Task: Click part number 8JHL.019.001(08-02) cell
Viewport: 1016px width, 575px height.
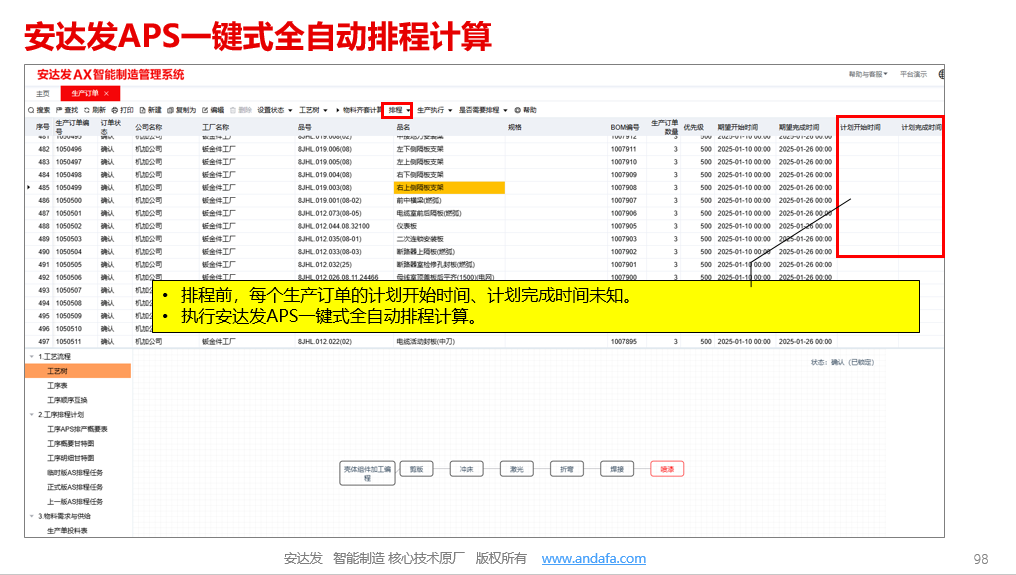Action: pos(329,201)
